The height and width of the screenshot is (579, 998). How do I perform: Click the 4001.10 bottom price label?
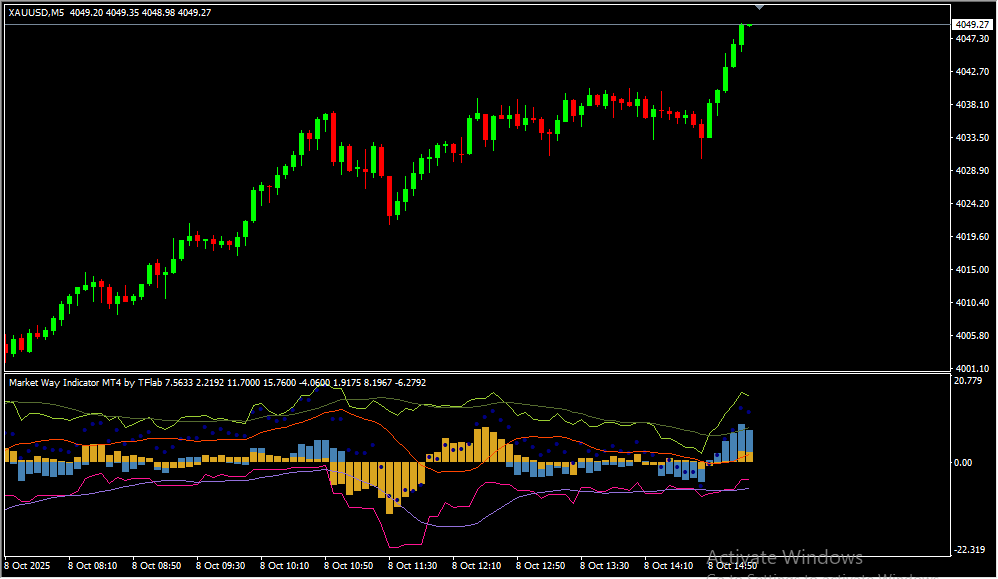click(970, 369)
